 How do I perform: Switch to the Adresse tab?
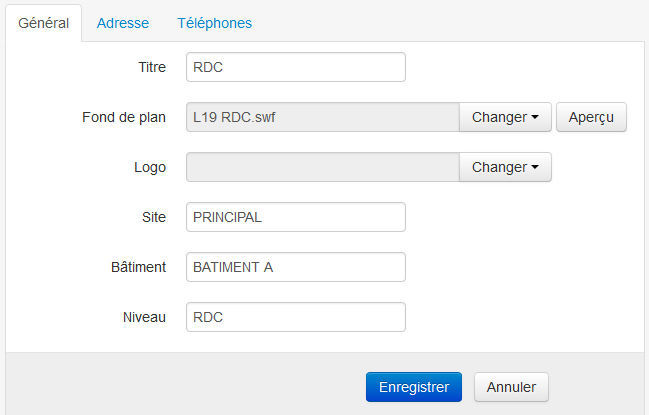(x=123, y=22)
